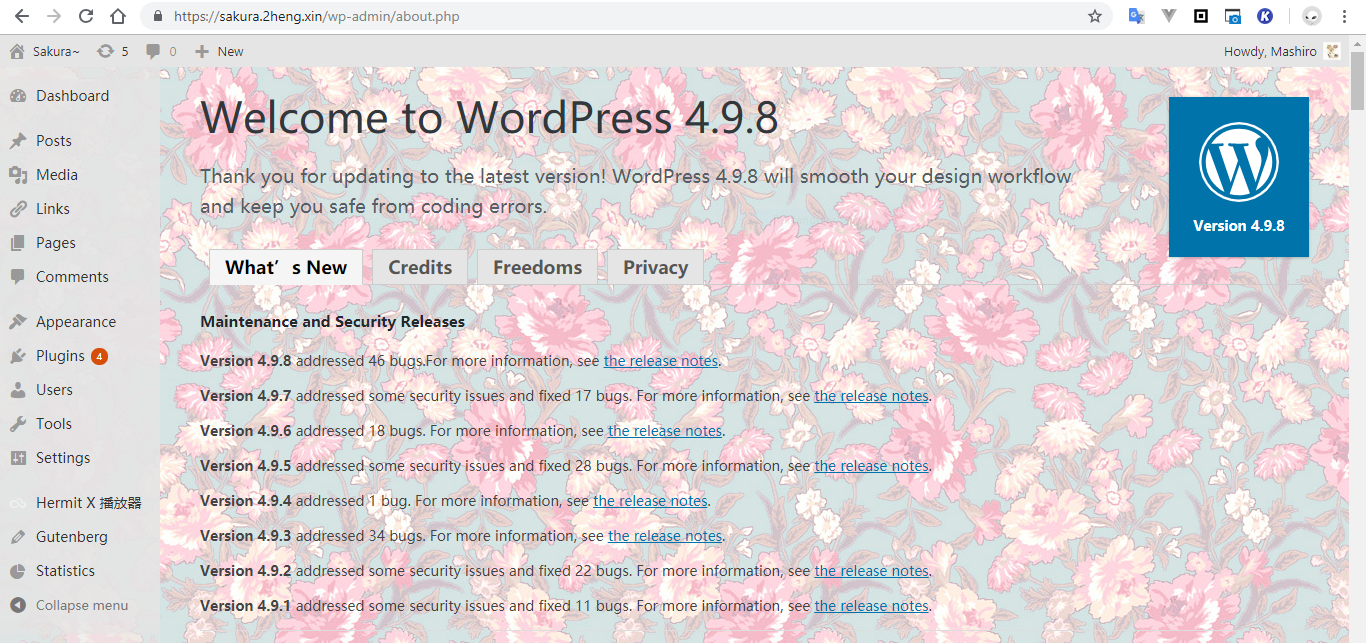The image size is (1366, 643).
Task: Click the Plugins update count badge 4
Action: pyautogui.click(x=99, y=356)
